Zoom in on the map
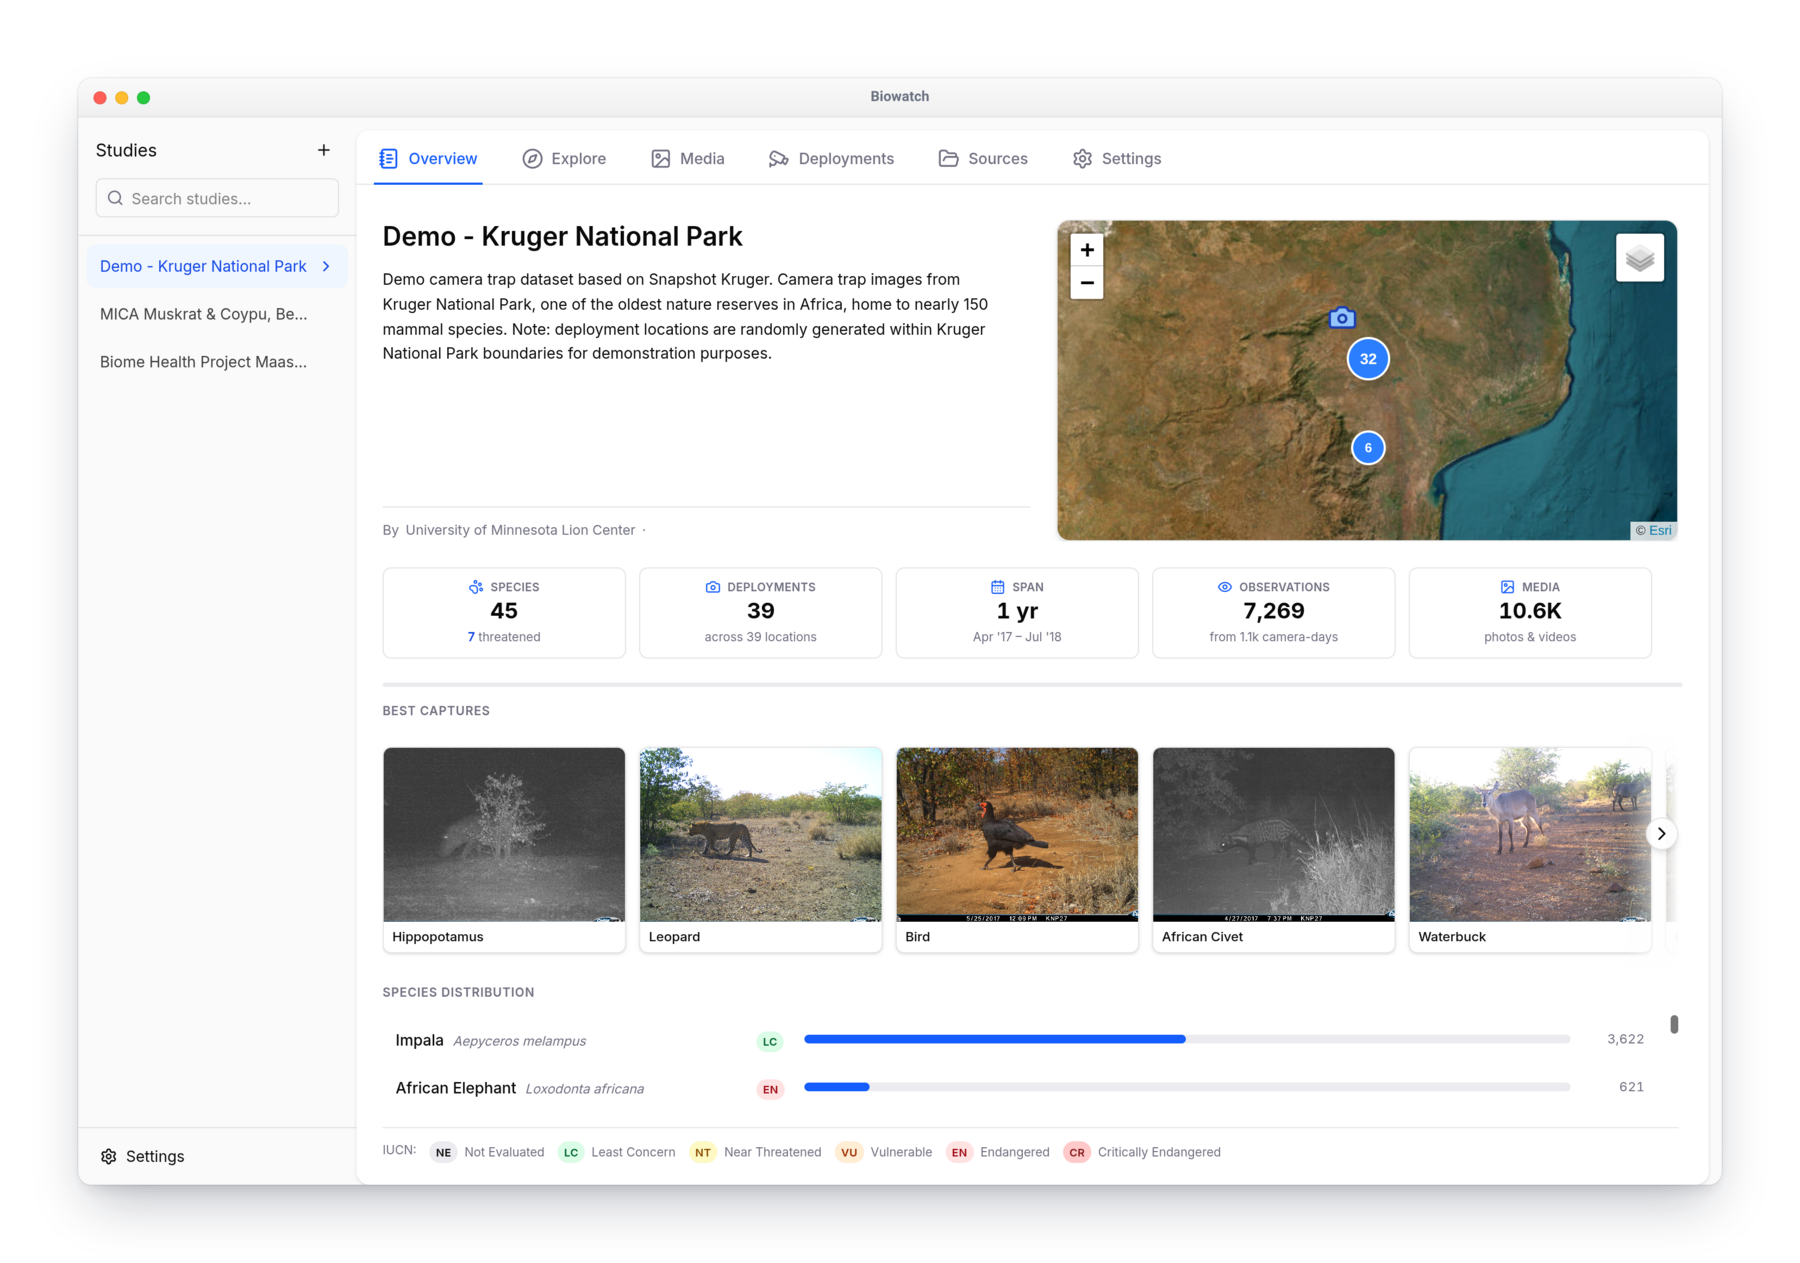 click(1087, 250)
